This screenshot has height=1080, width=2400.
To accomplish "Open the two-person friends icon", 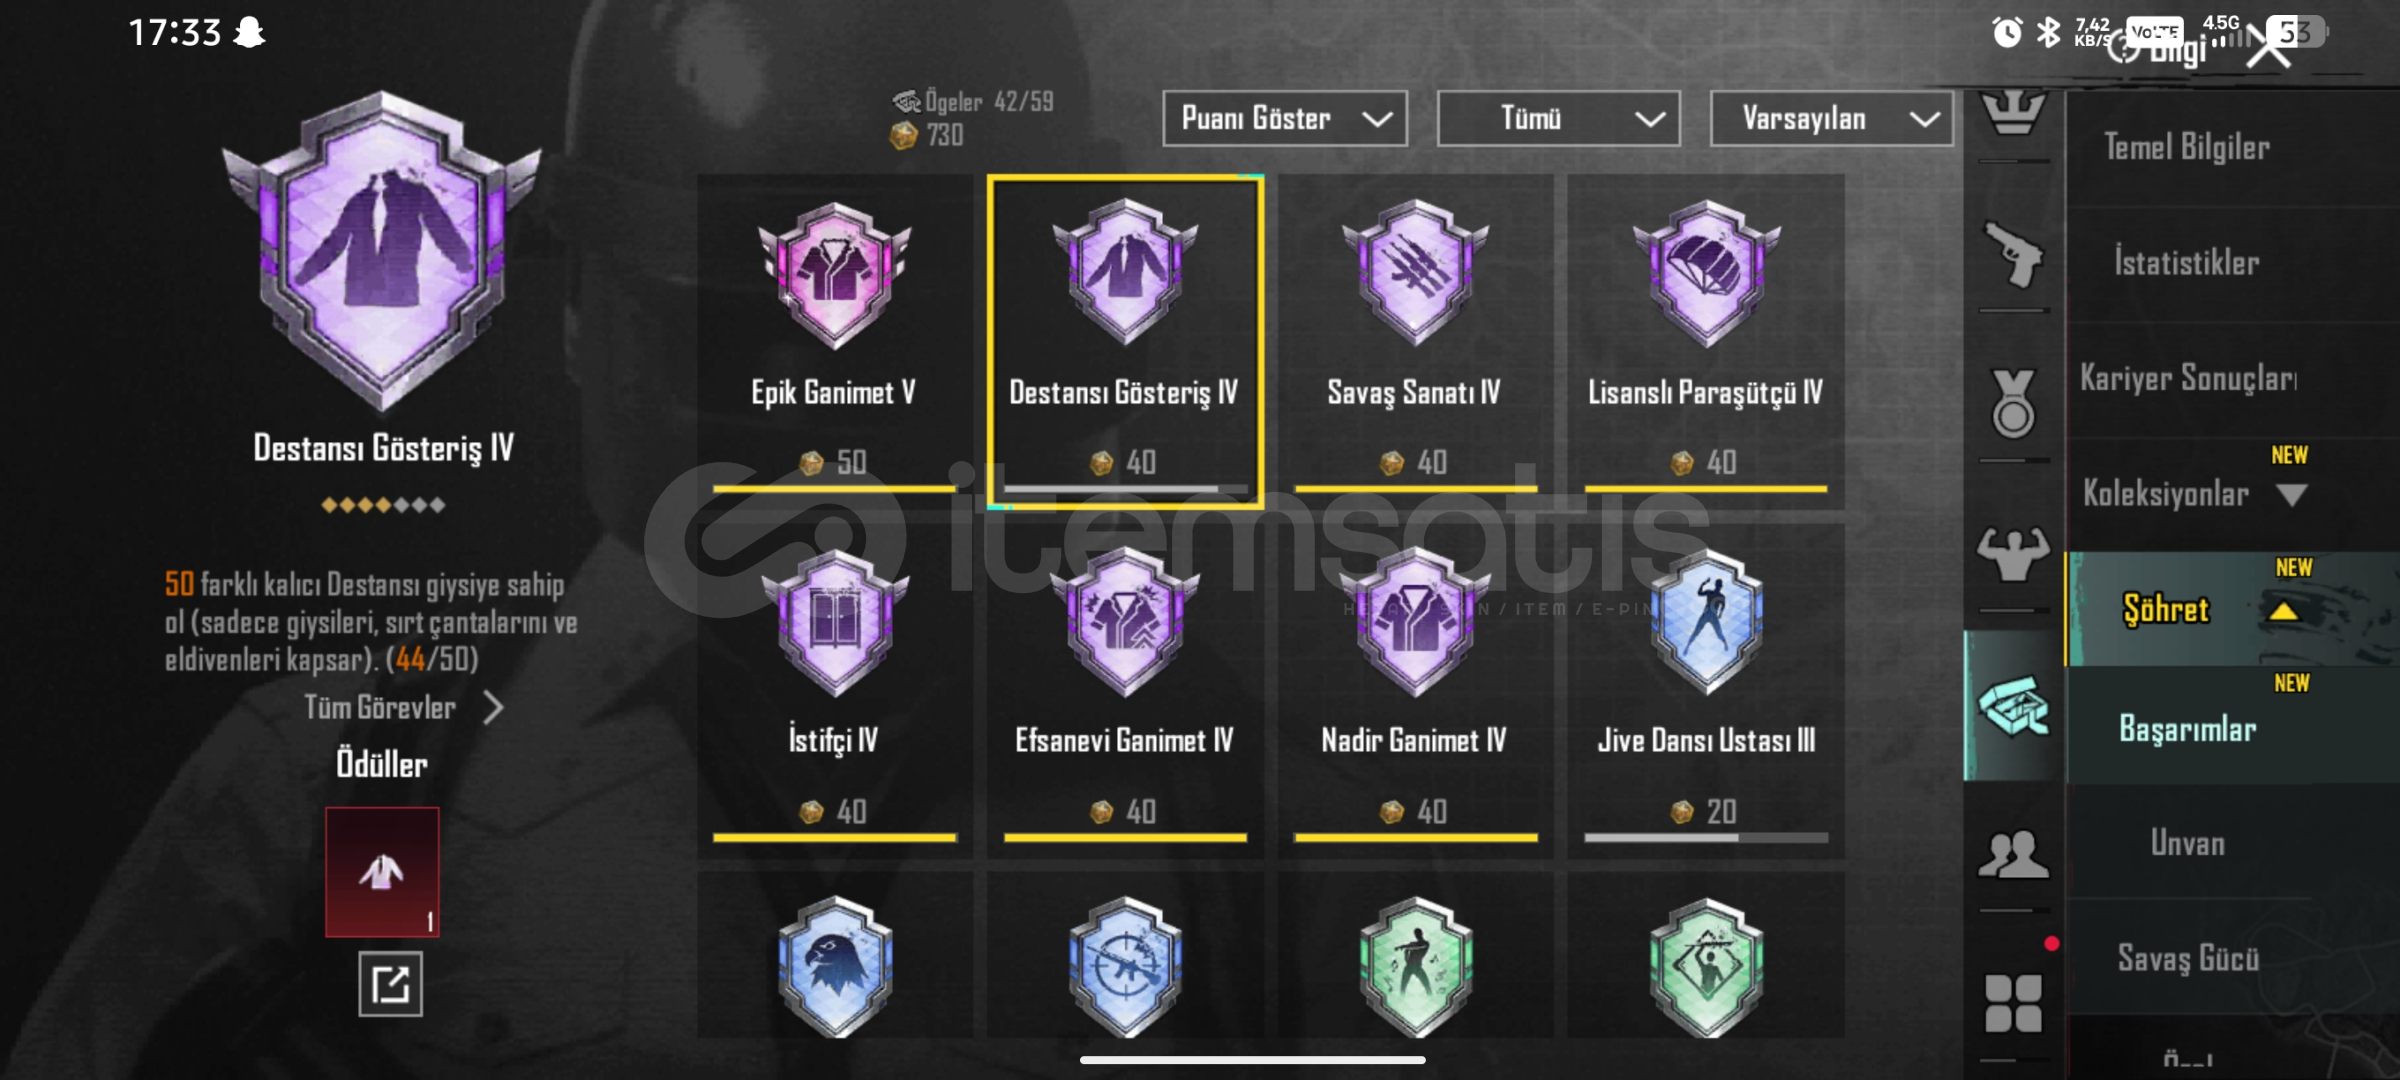I will click(x=2013, y=855).
